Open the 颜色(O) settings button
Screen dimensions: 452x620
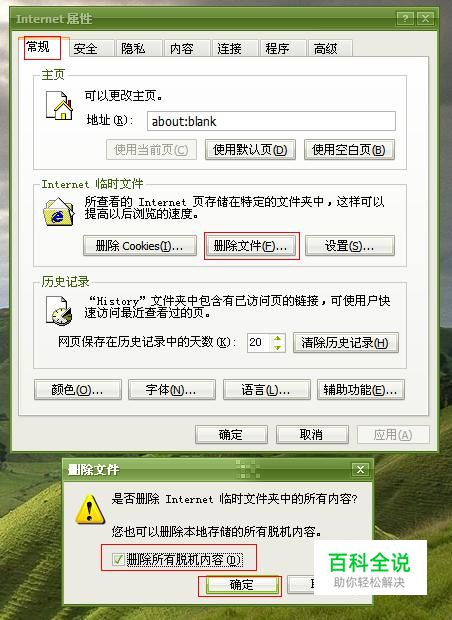tap(78, 390)
